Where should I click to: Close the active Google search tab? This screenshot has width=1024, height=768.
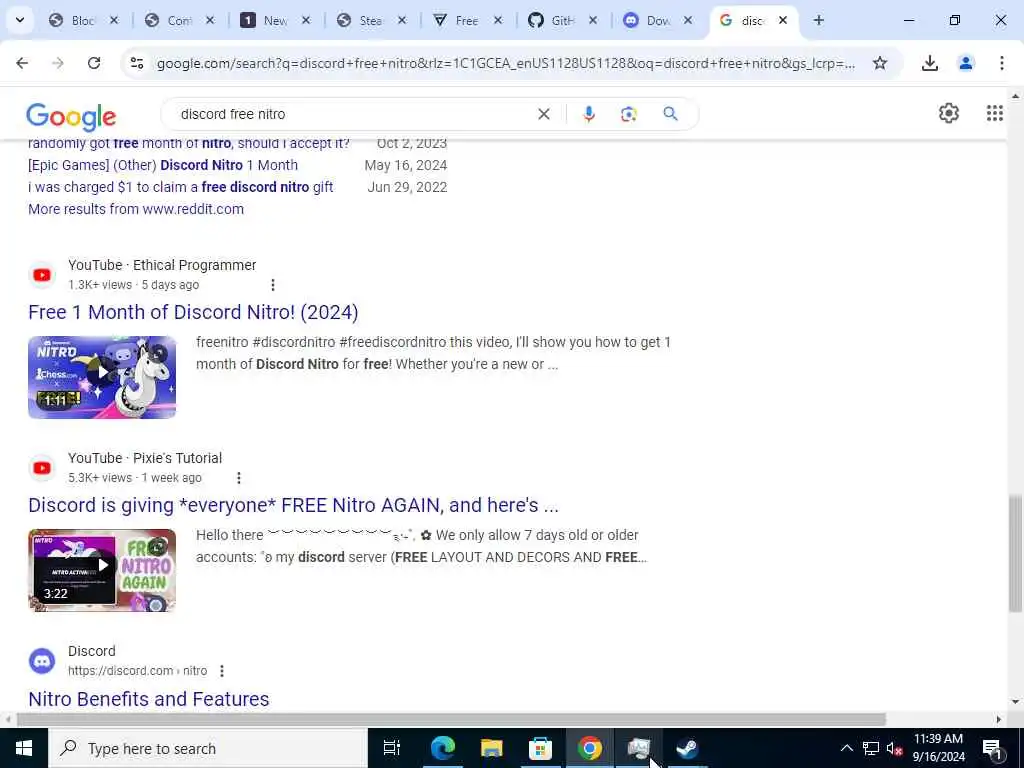[x=782, y=20]
